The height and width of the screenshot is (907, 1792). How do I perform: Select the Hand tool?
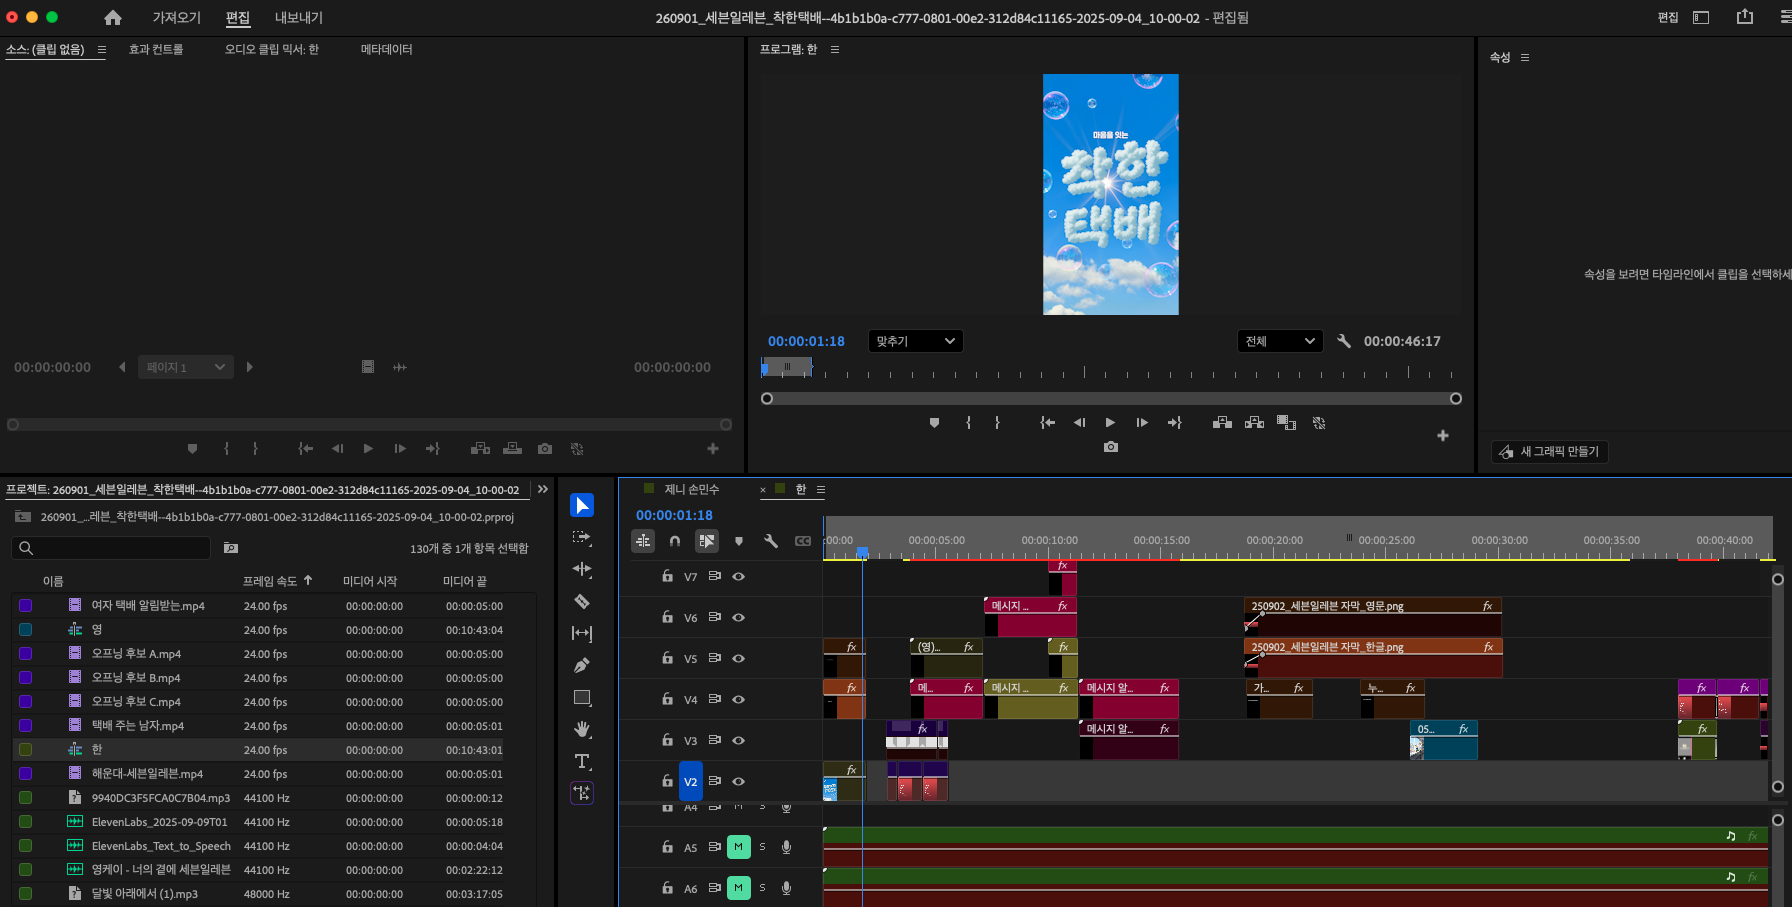click(x=582, y=729)
